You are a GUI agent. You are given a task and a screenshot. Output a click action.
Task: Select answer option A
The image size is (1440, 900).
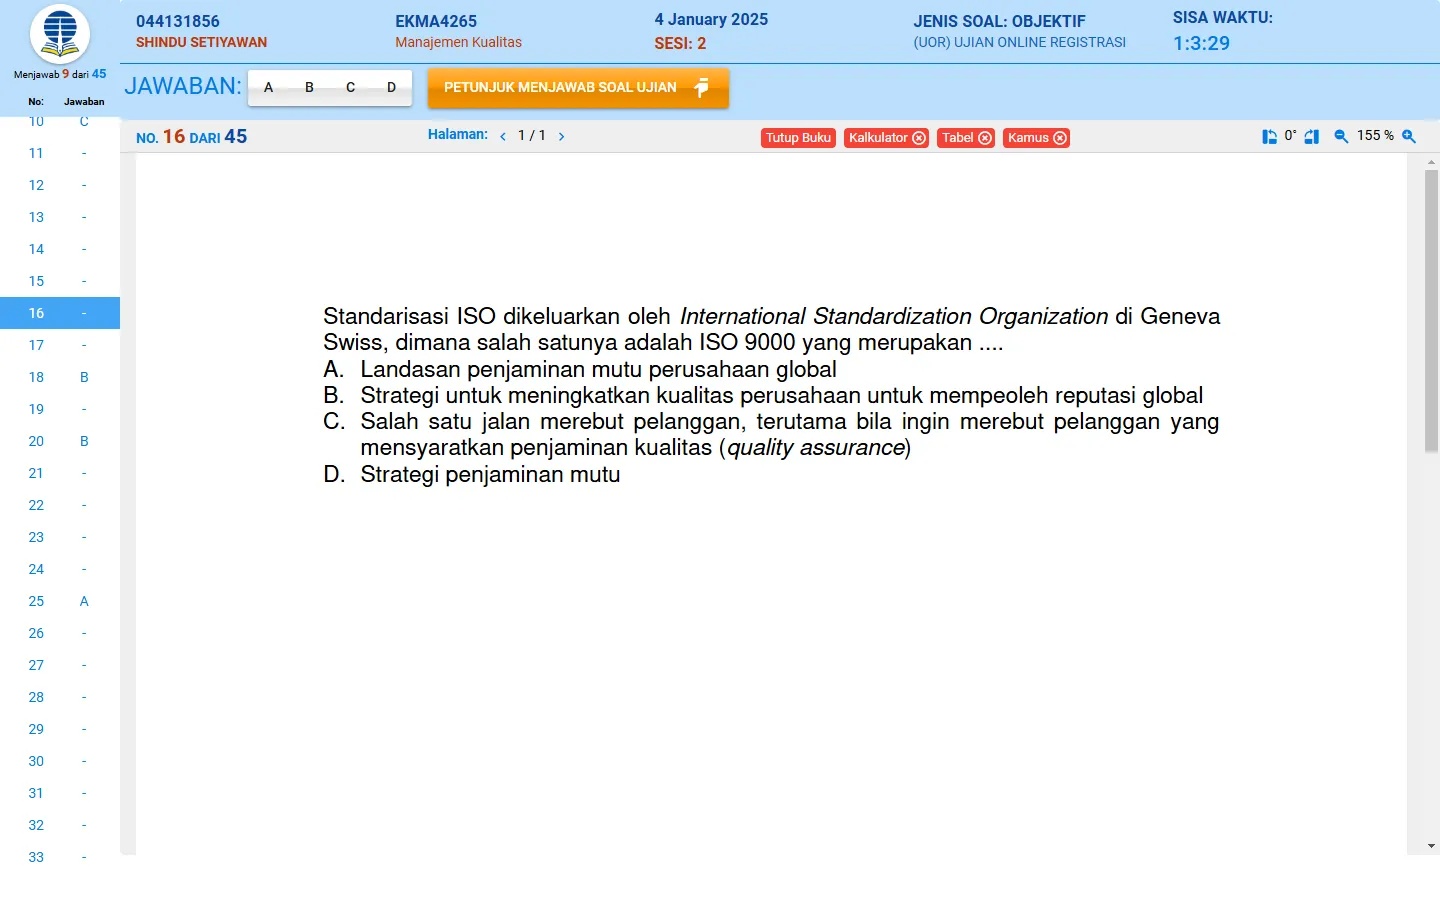268,88
